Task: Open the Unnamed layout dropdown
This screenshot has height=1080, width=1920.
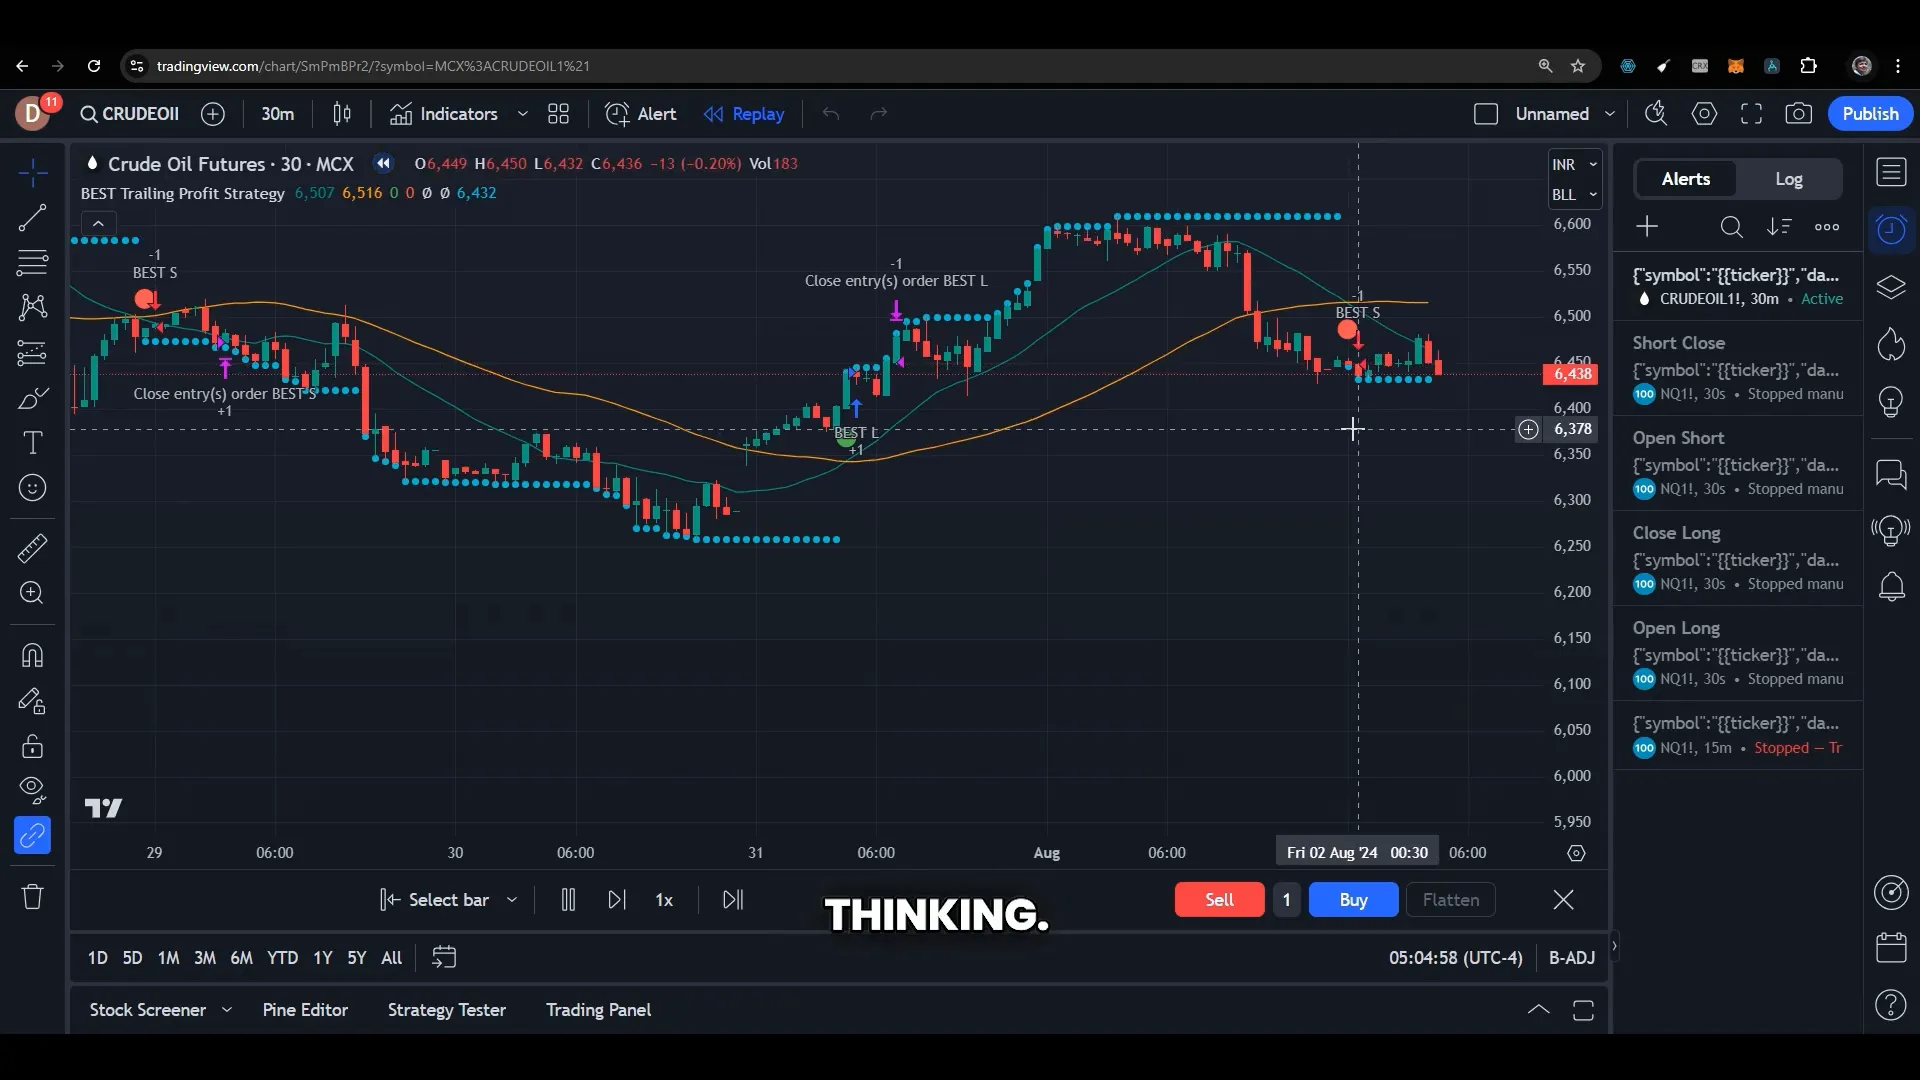Action: point(1610,114)
